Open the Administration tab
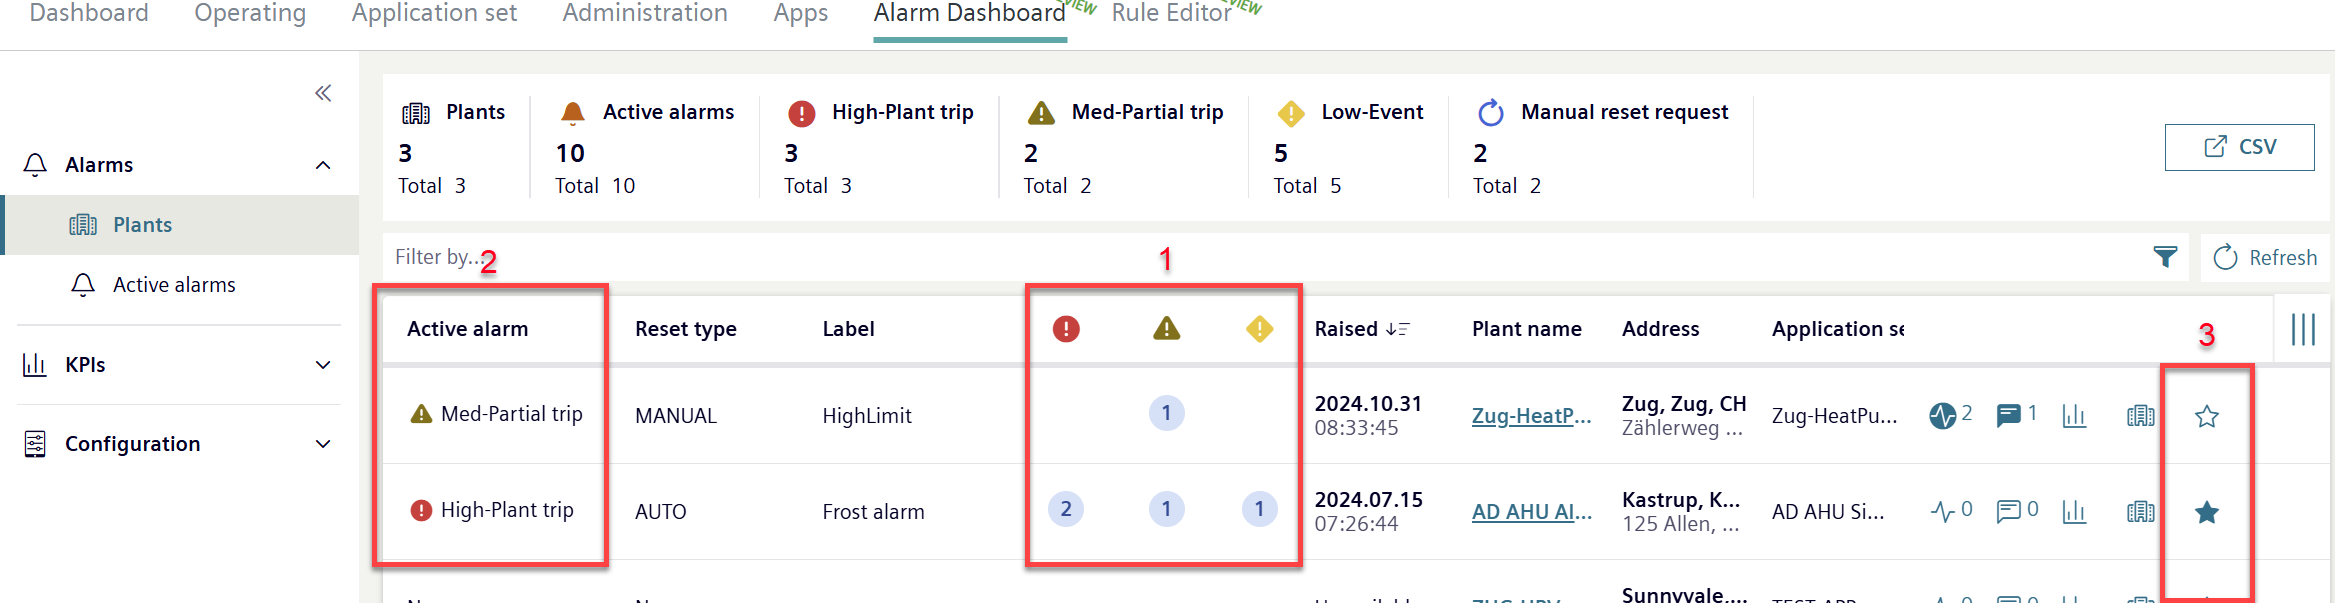Viewport: 2335px width, 603px height. pos(645,14)
